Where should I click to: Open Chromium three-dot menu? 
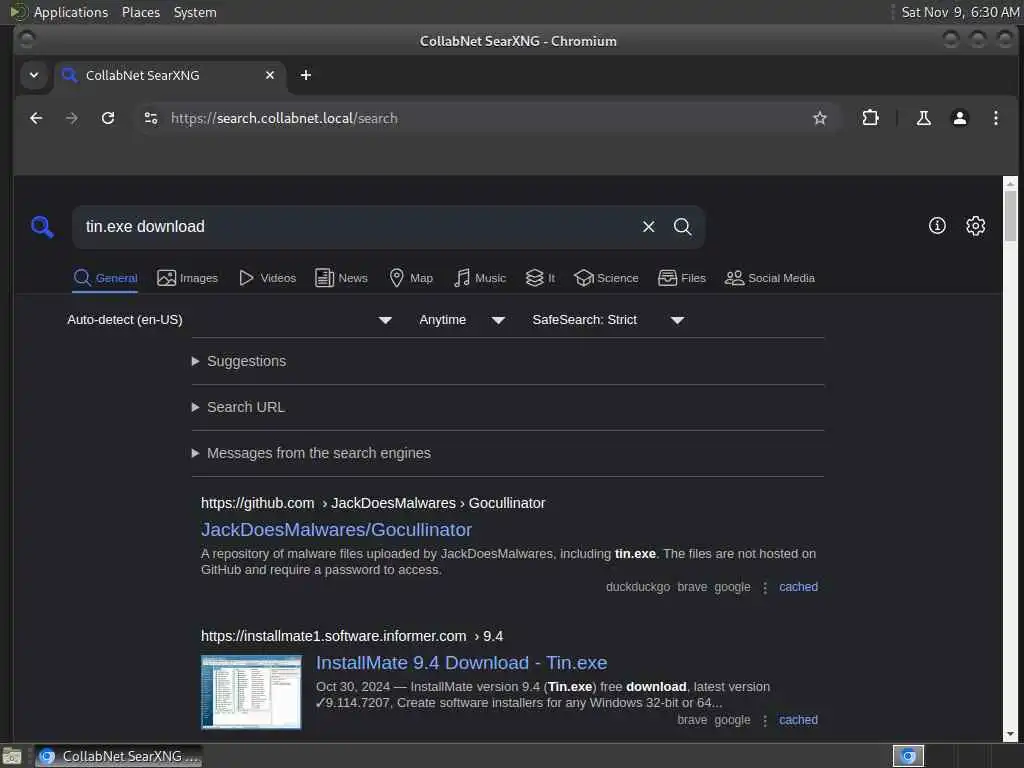(x=995, y=118)
